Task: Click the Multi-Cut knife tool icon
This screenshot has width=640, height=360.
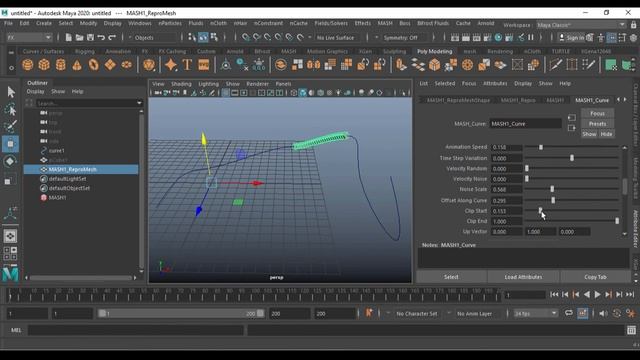Action: tap(556, 65)
